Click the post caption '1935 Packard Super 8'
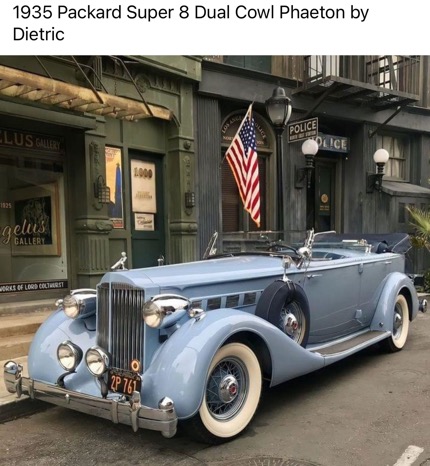This screenshot has width=430, height=466. [101, 12]
